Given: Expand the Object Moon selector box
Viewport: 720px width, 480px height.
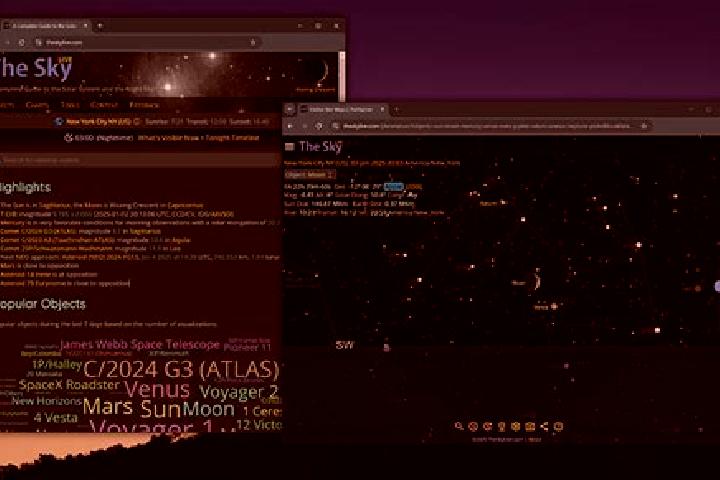Looking at the screenshot, I should (310, 175).
